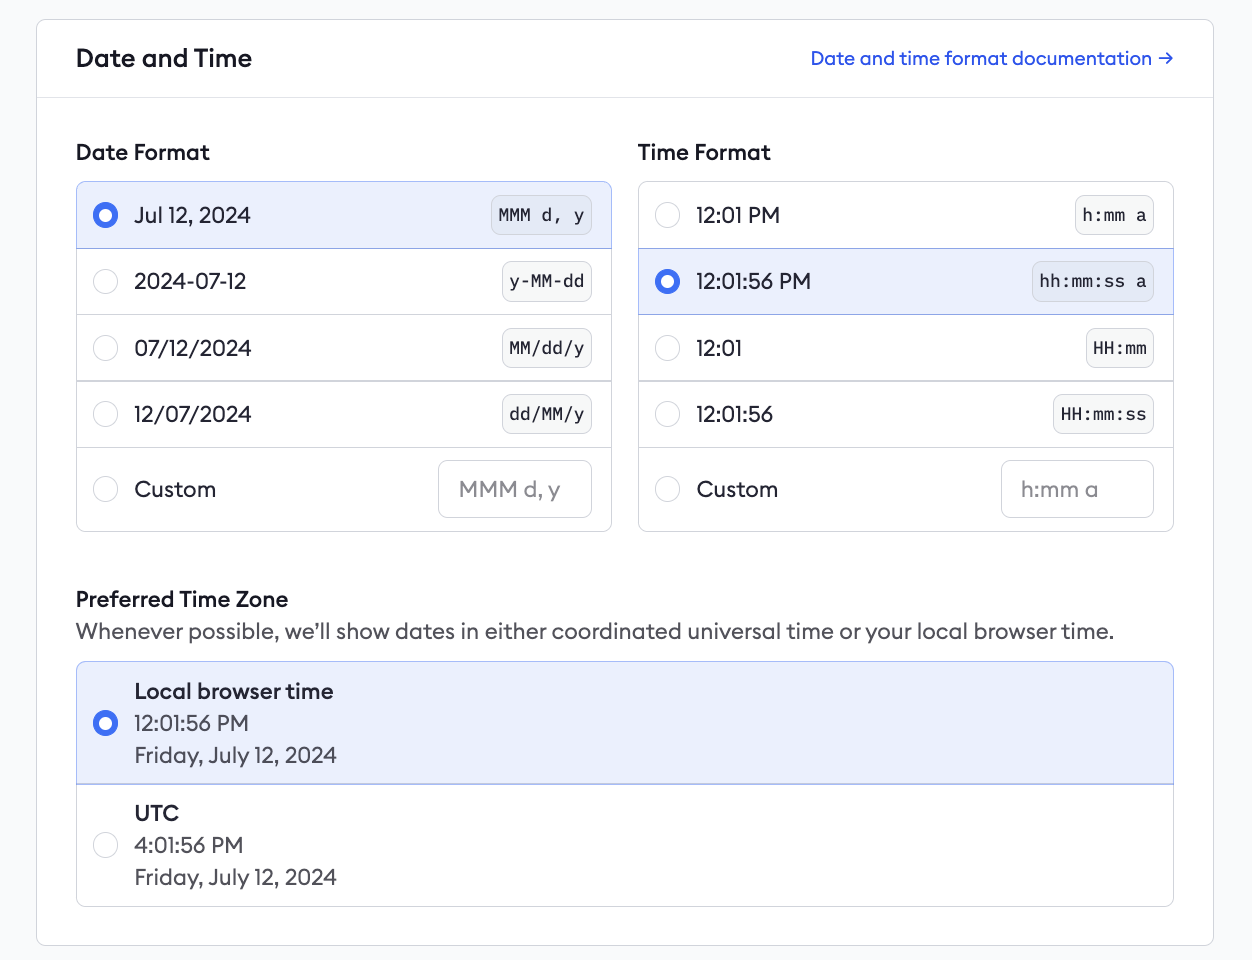This screenshot has height=960, width=1252.
Task: Click the dd/MM/y format code badge
Action: point(546,414)
